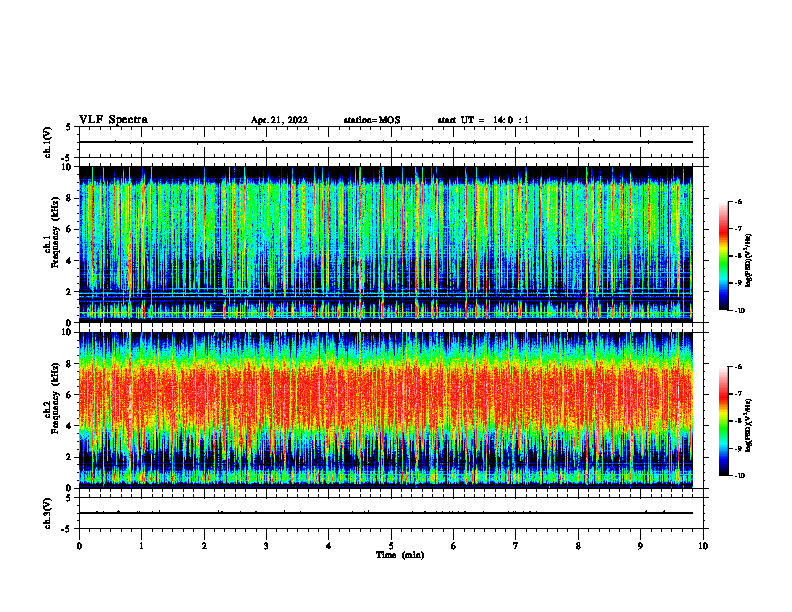Click the time axis tick label "6"

454,546
